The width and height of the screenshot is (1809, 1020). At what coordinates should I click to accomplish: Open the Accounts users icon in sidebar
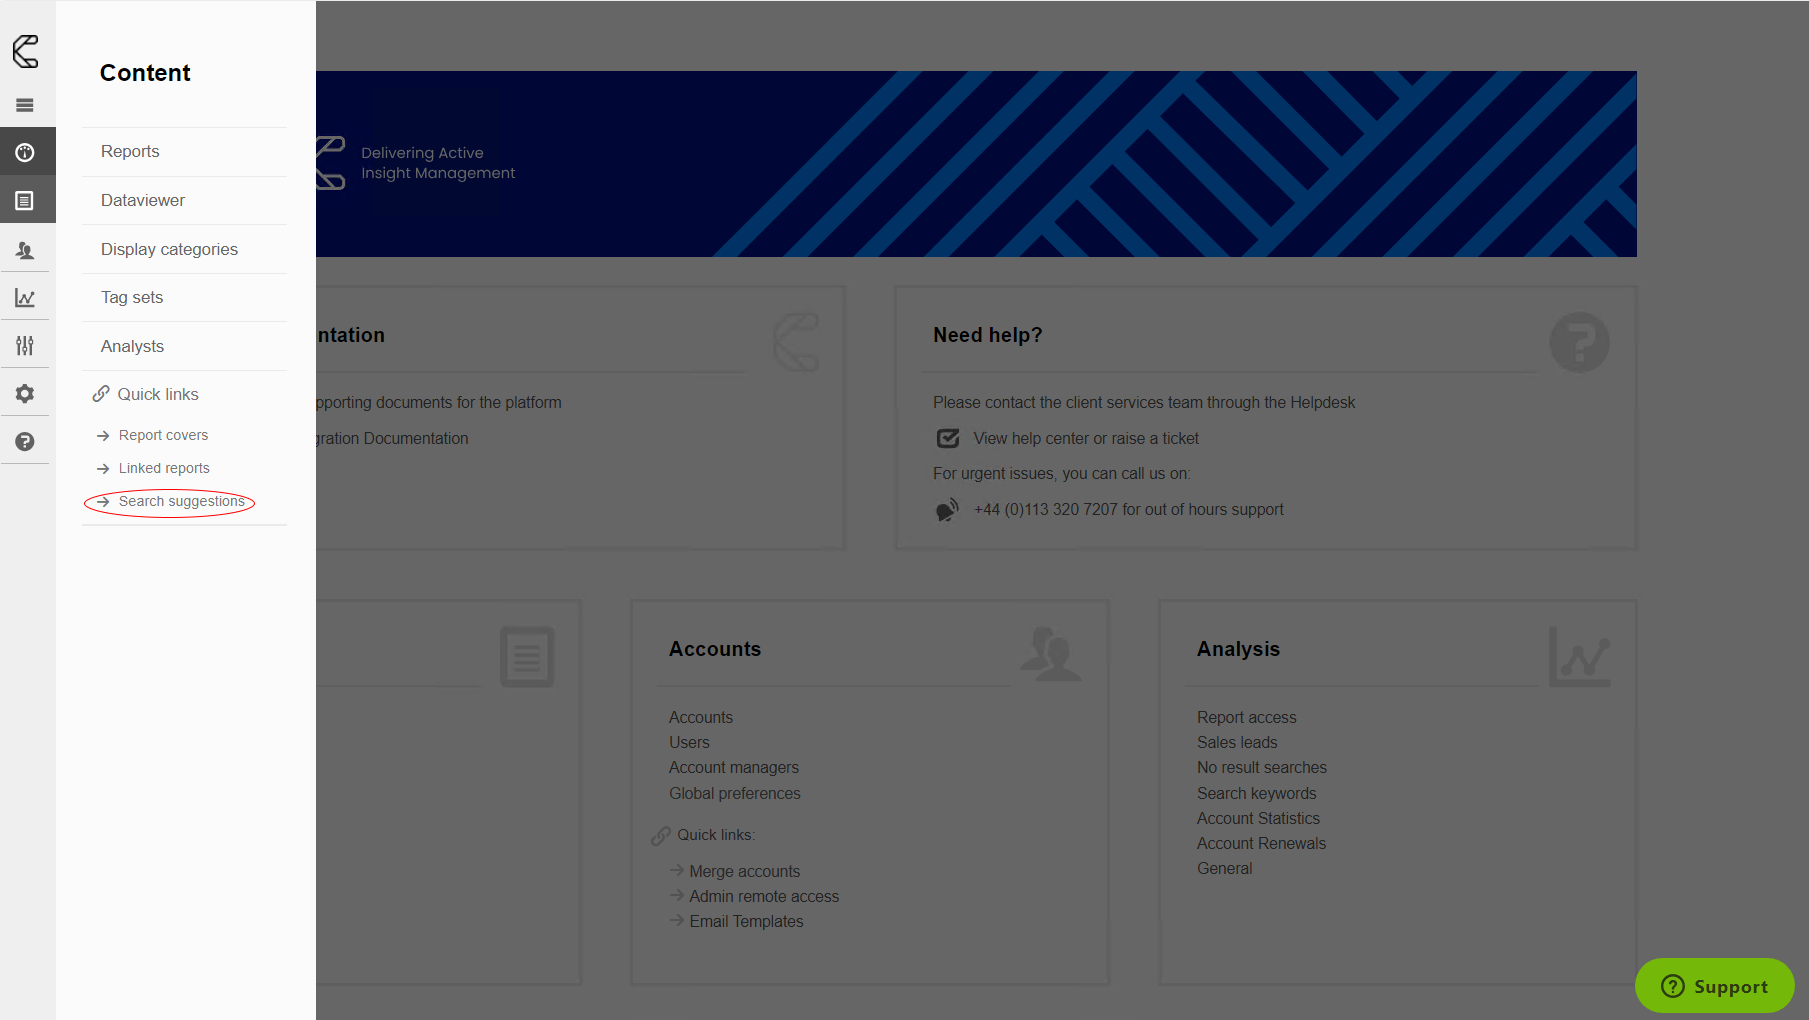pyautogui.click(x=25, y=250)
